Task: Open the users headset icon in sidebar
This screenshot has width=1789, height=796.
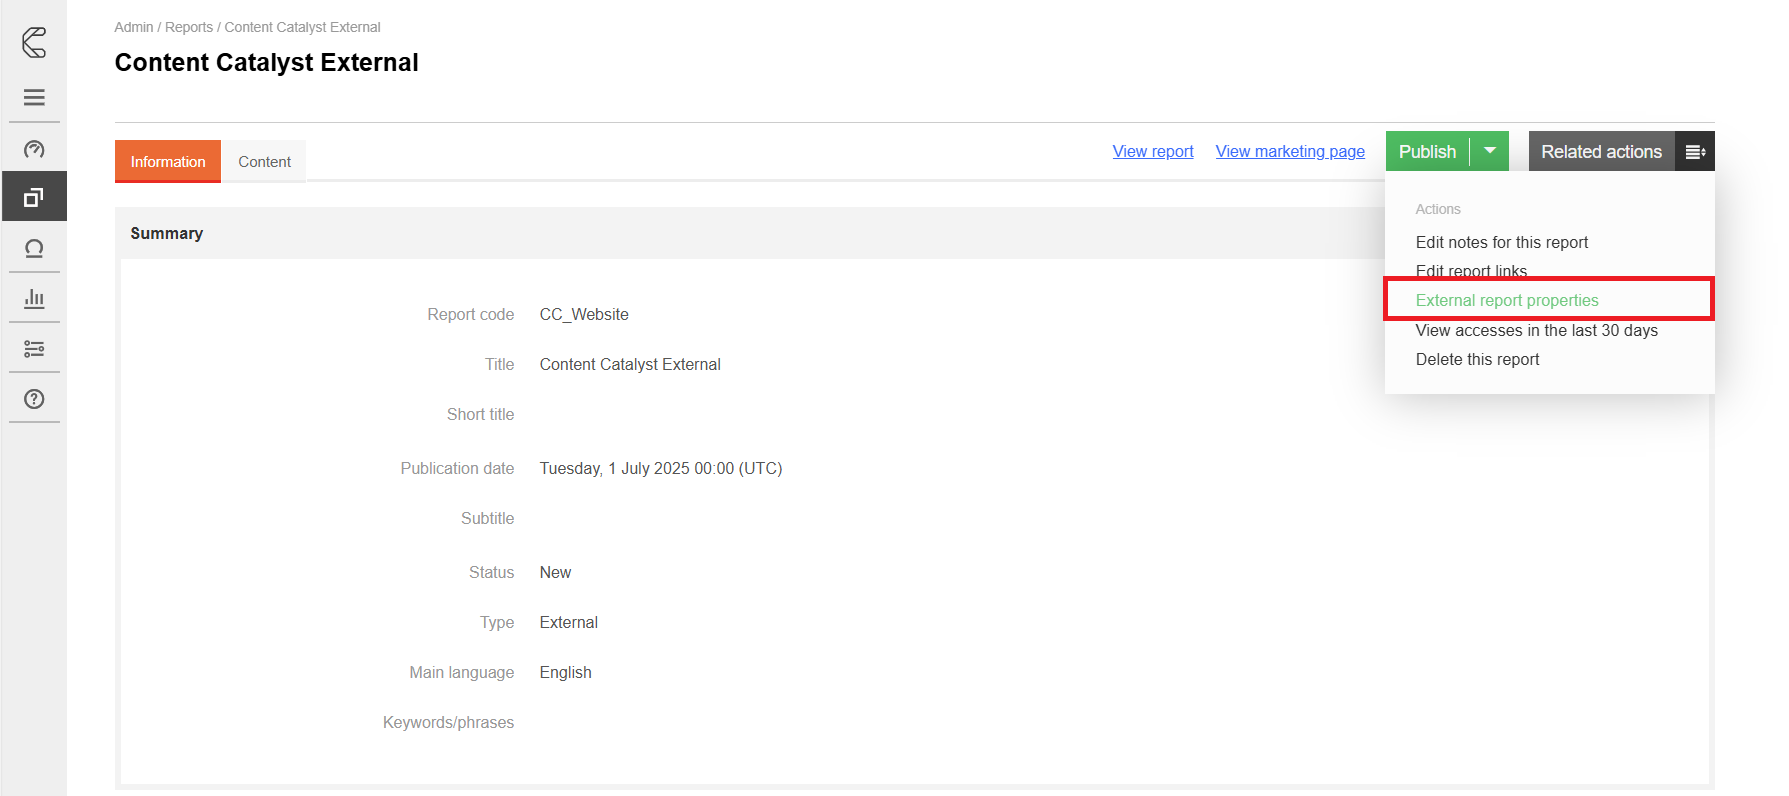Action: [34, 248]
